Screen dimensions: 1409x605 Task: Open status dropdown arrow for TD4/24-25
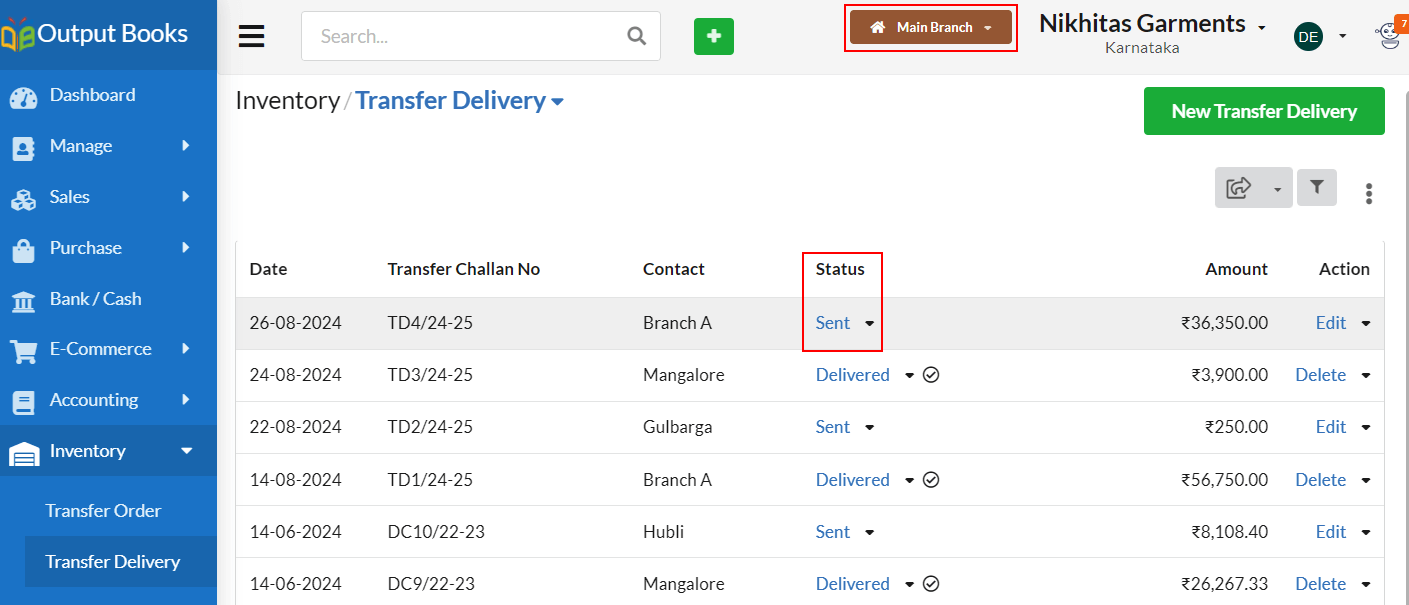[x=869, y=323]
